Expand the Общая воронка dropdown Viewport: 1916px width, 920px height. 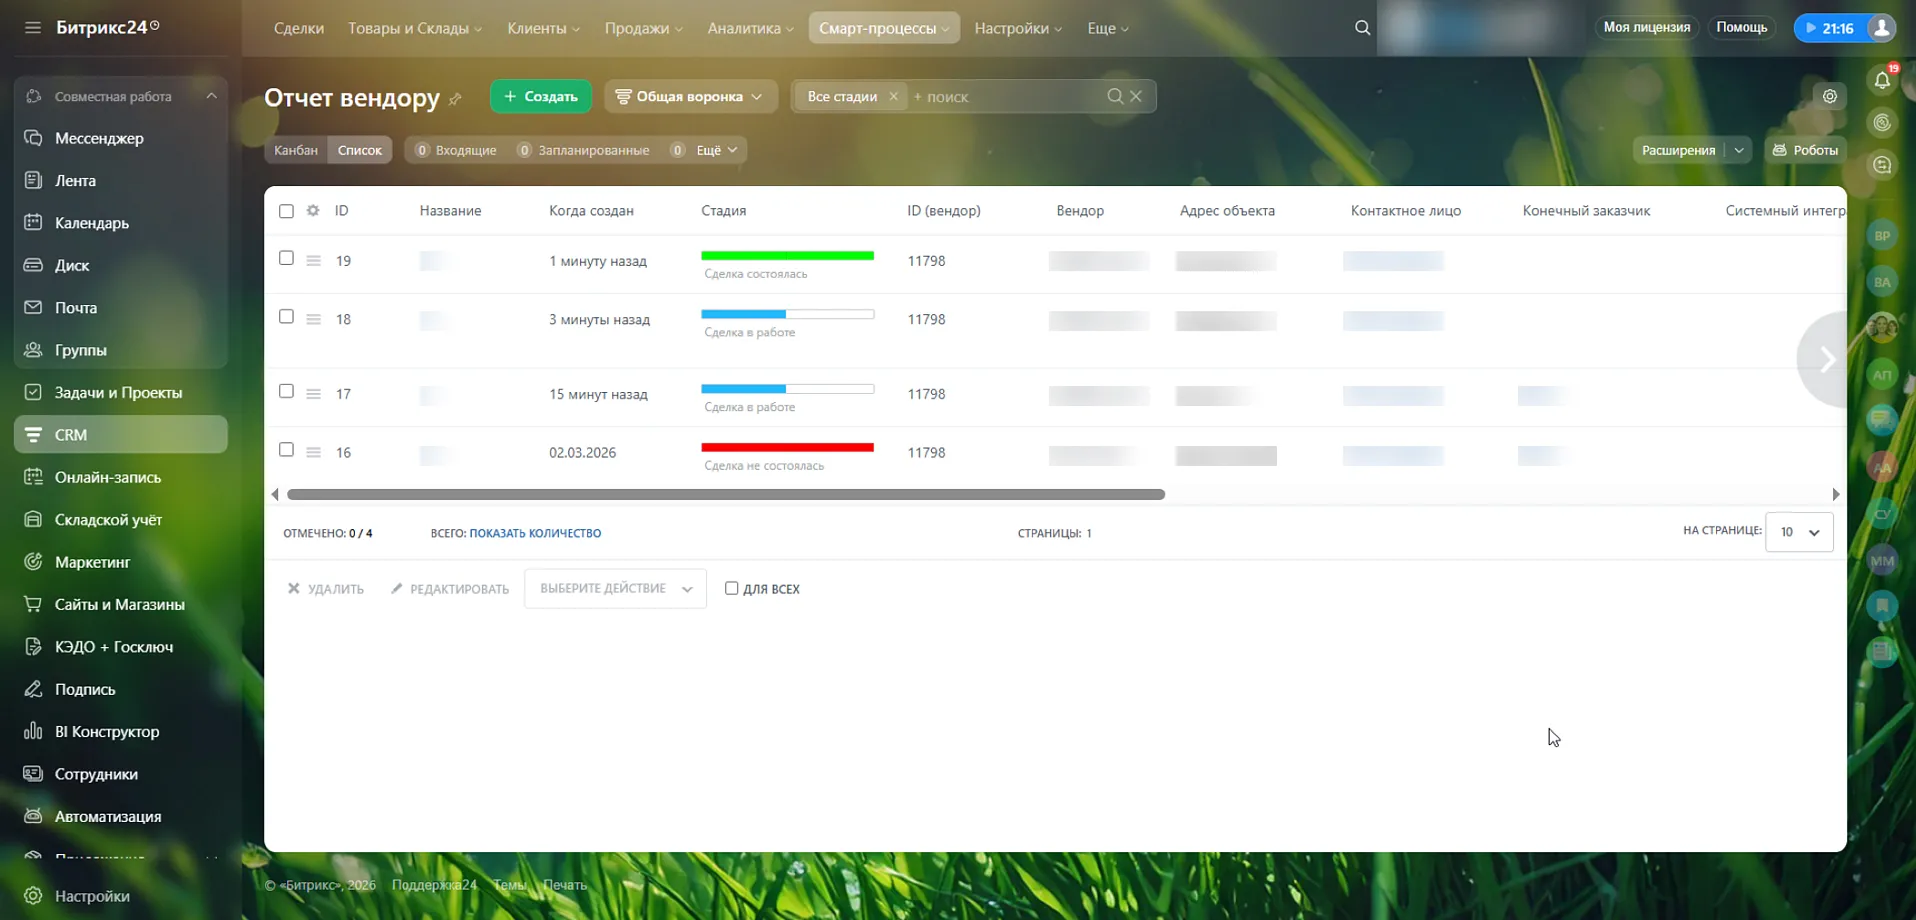(690, 97)
